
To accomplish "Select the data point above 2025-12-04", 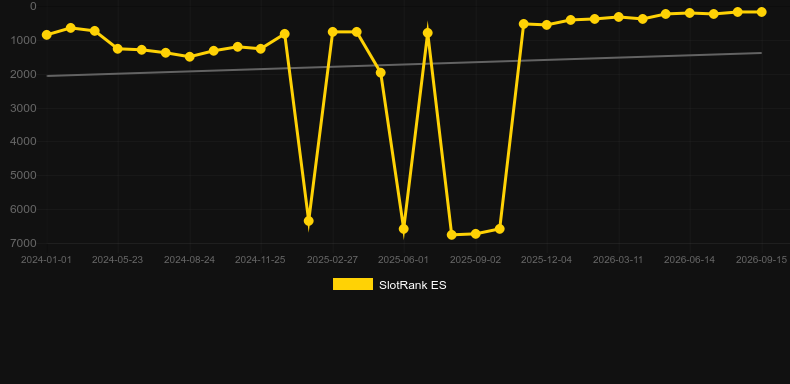I will pyautogui.click(x=547, y=25).
